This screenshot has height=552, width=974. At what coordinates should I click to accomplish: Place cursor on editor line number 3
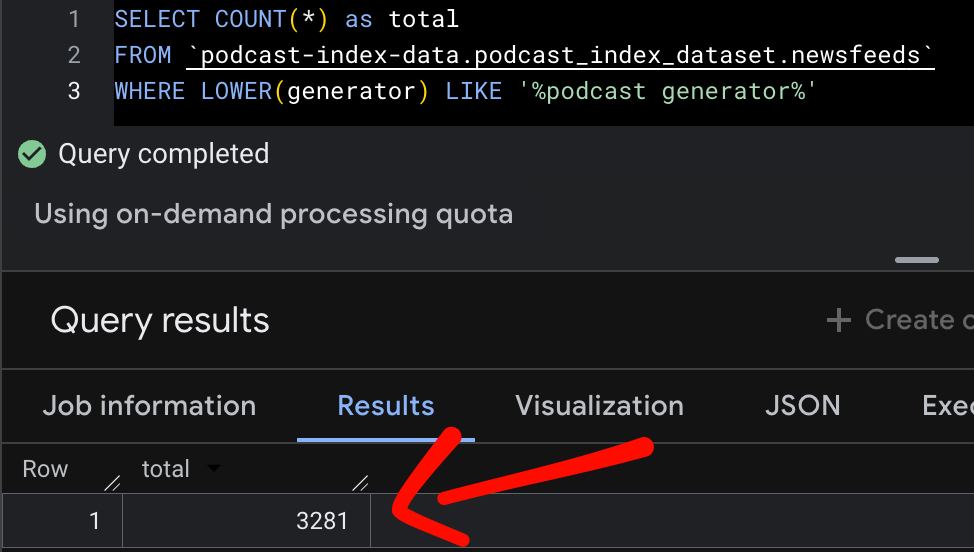click(74, 91)
